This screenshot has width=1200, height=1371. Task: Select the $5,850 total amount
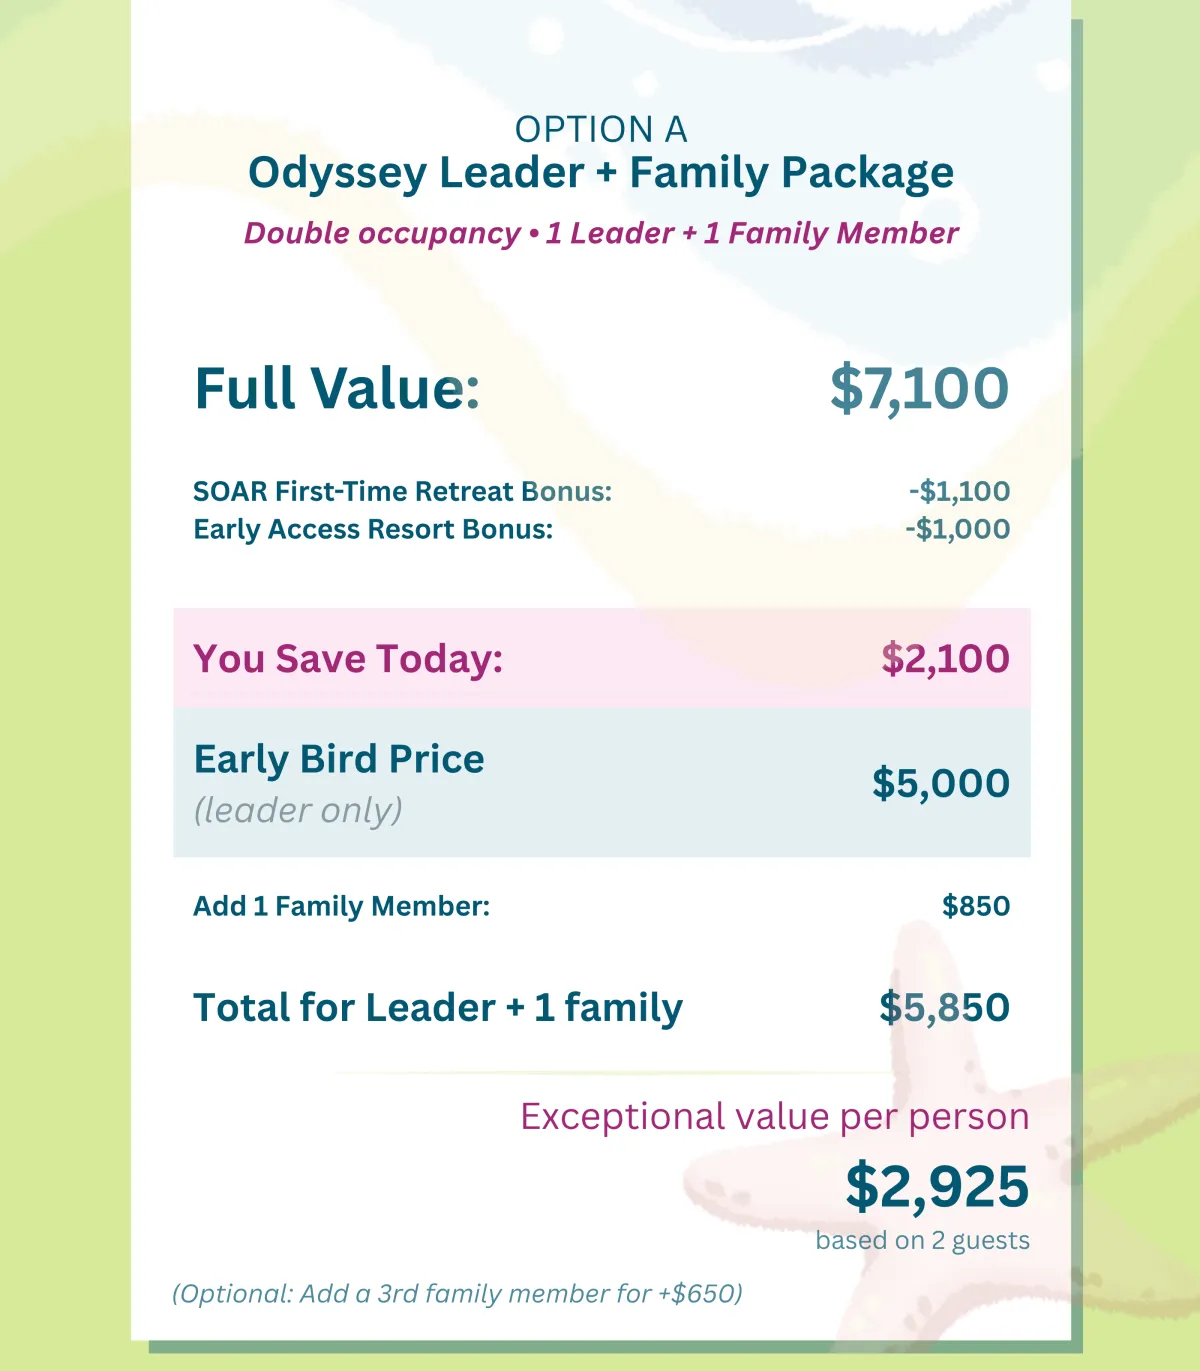tap(944, 1007)
